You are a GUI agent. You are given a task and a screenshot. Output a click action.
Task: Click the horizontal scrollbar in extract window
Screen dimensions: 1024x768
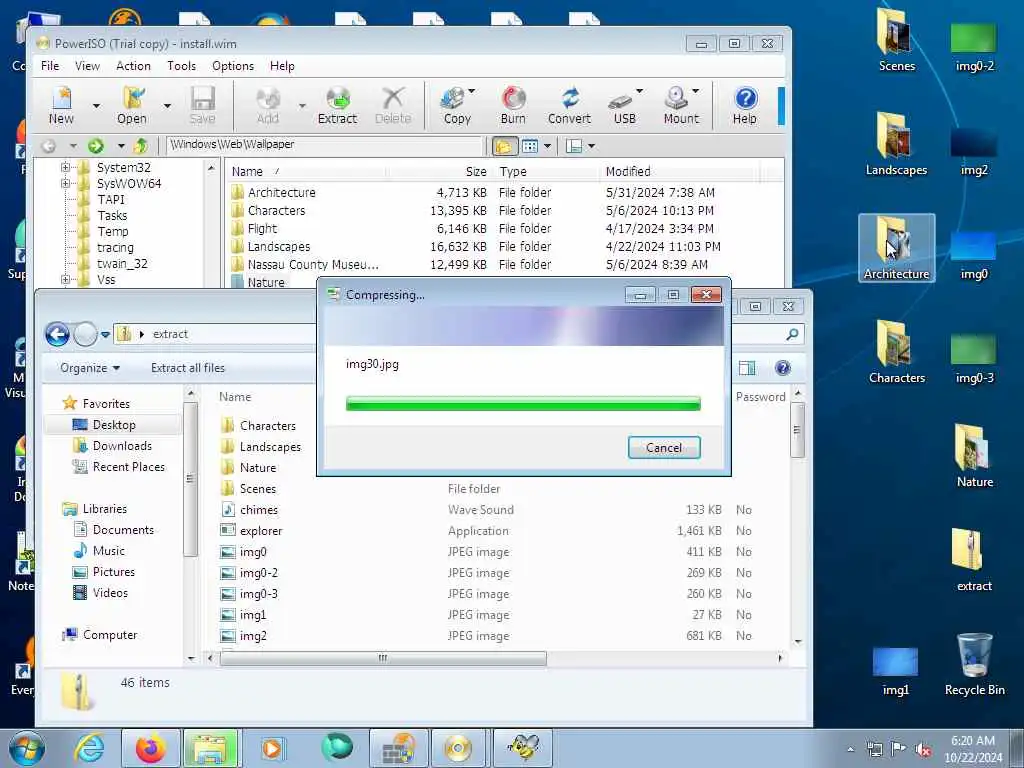(383, 658)
